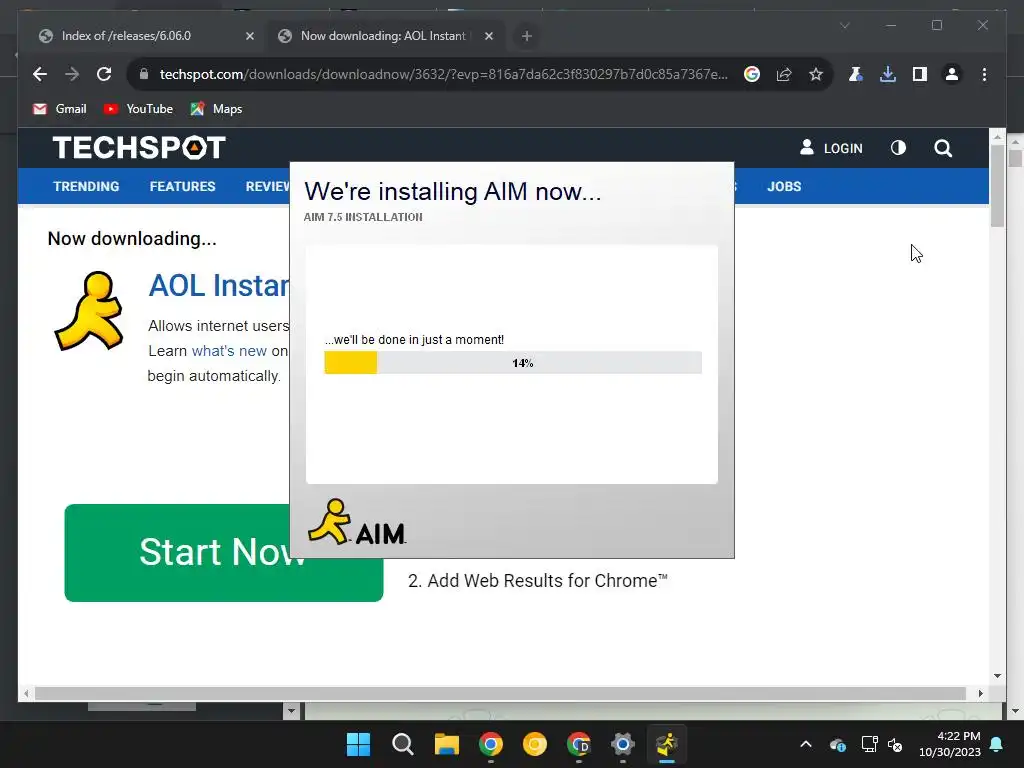Open Chrome Labs flask icon
This screenshot has height=768, width=1024.
856,74
